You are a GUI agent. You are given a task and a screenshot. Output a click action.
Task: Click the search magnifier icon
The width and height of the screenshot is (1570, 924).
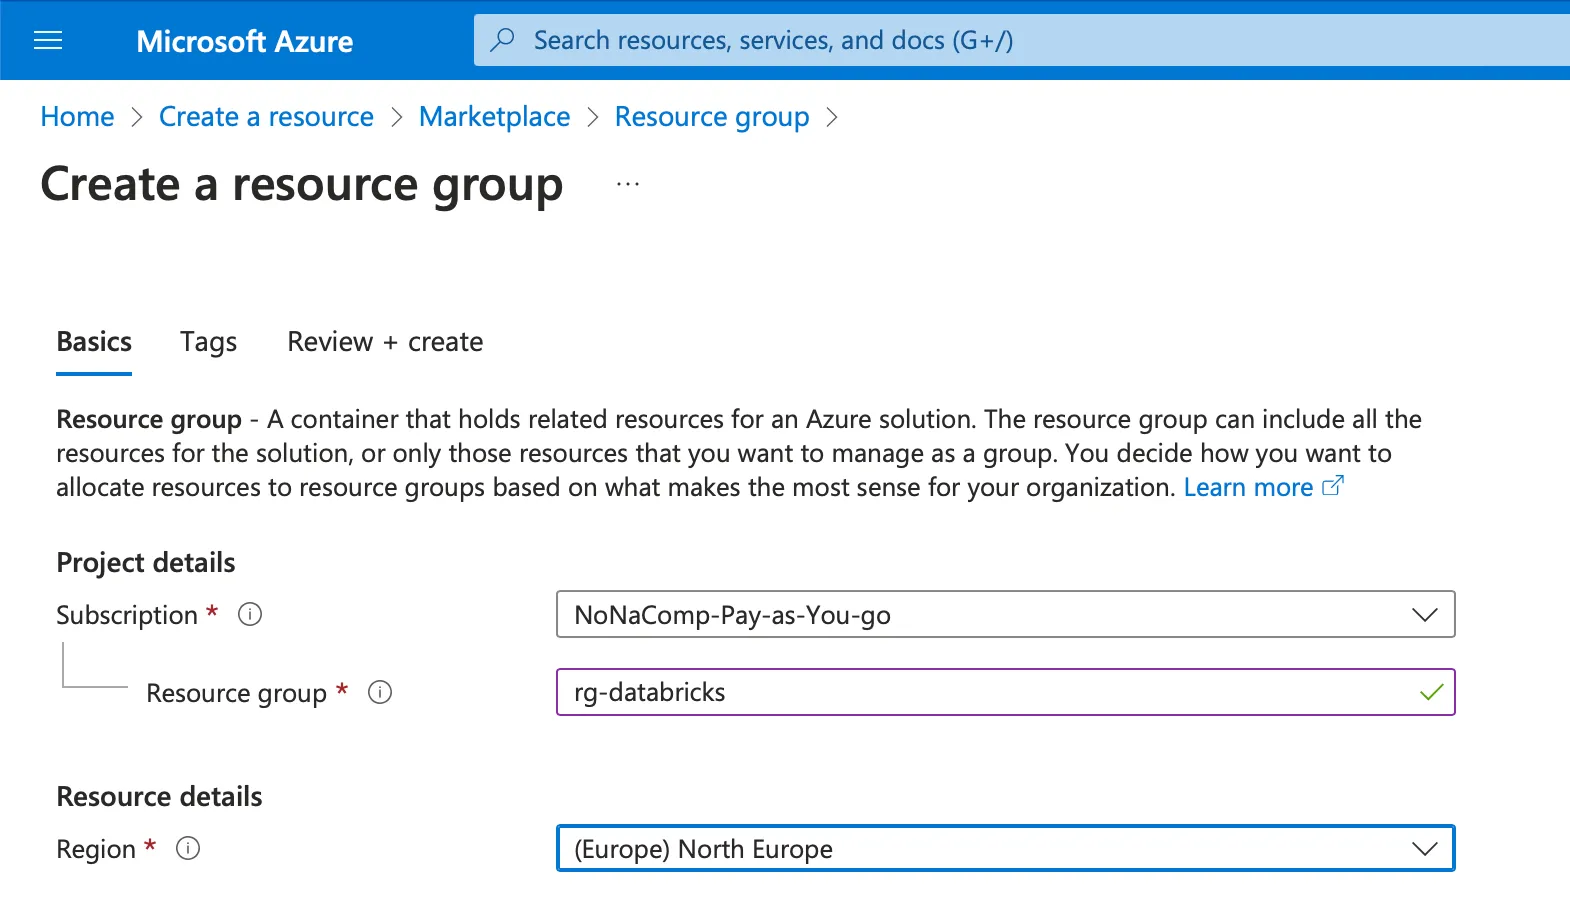(503, 40)
